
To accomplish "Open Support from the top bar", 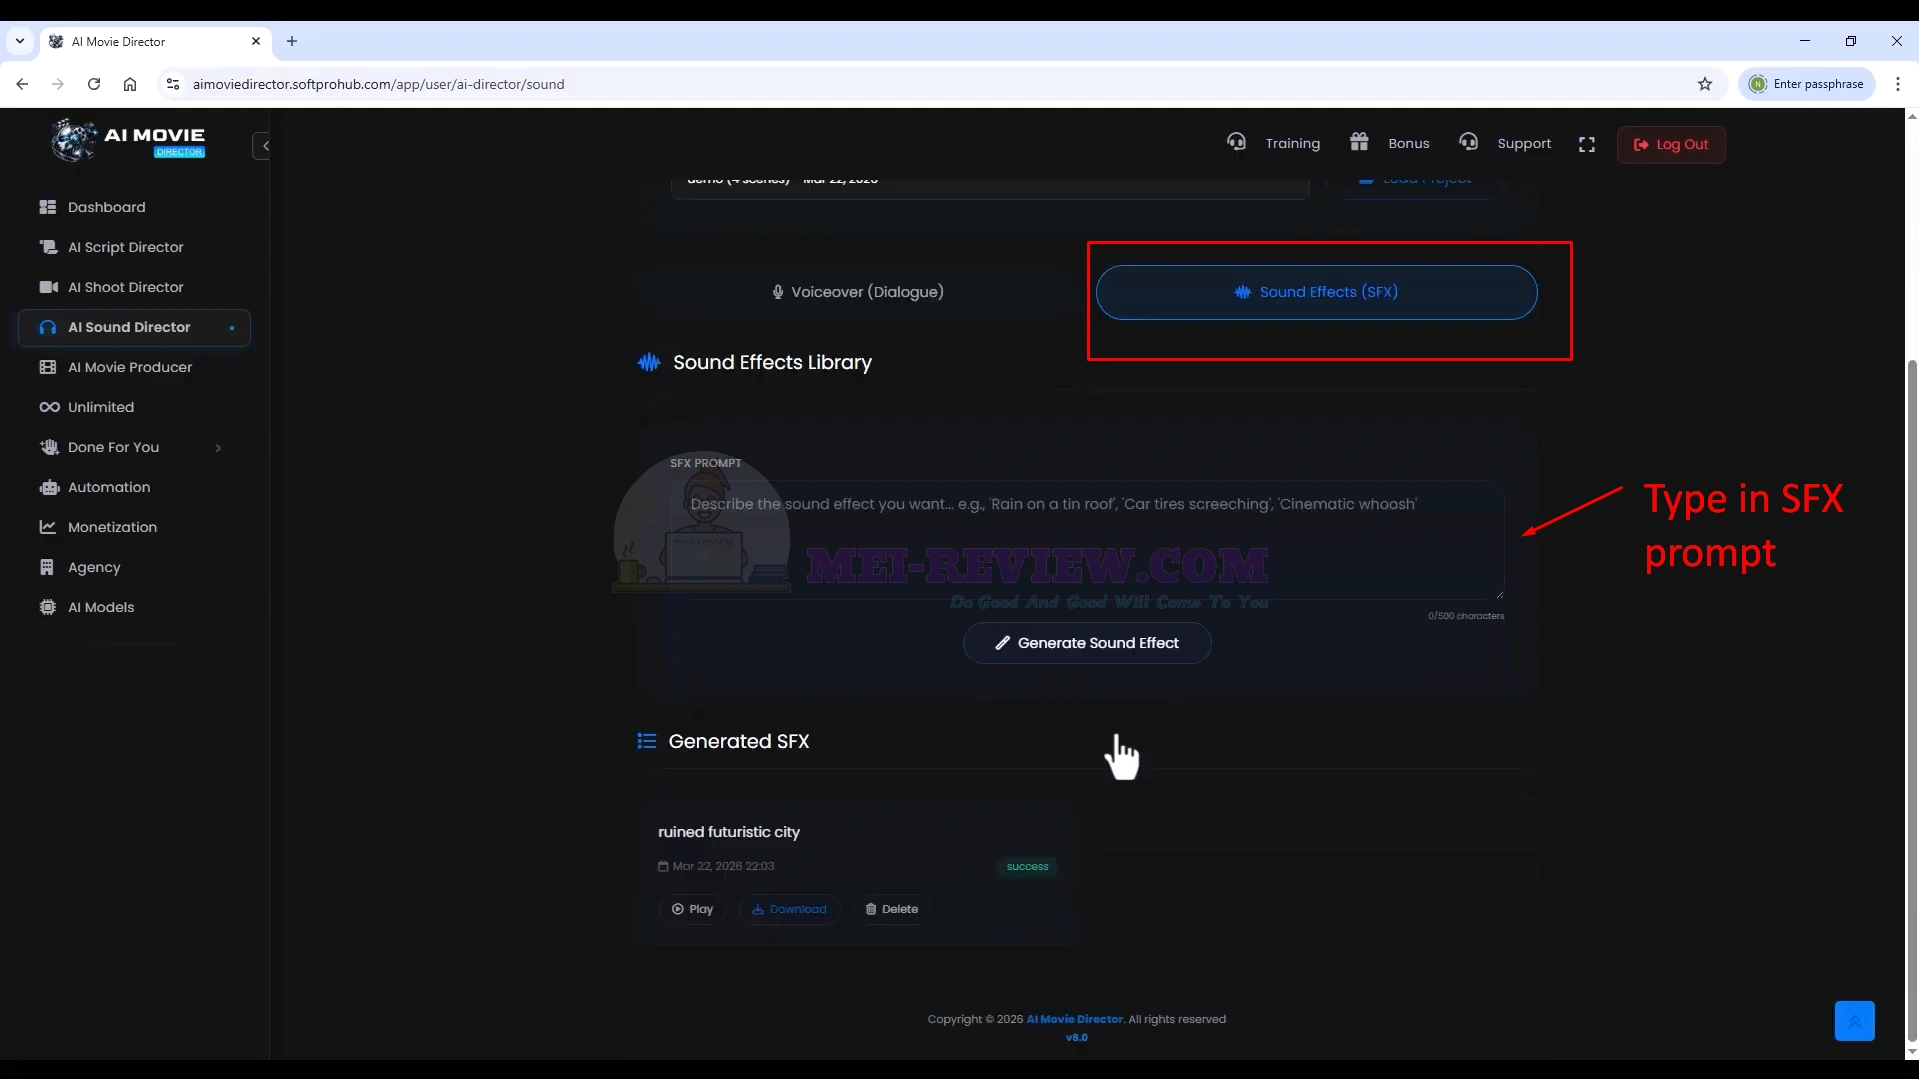I will coord(1505,143).
